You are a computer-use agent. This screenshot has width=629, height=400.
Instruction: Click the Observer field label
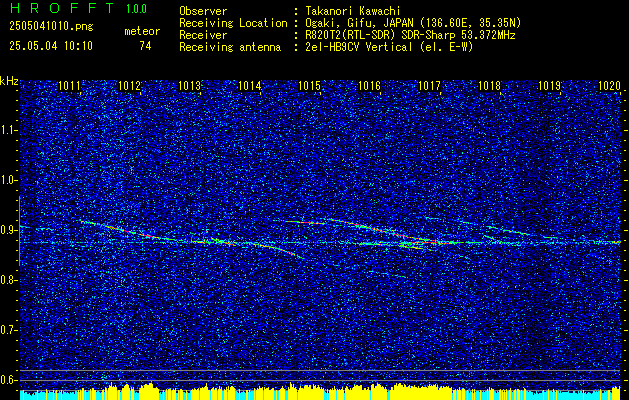click(203, 11)
